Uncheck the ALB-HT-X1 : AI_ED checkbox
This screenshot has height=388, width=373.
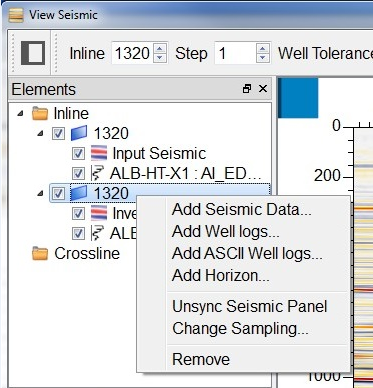point(78,174)
